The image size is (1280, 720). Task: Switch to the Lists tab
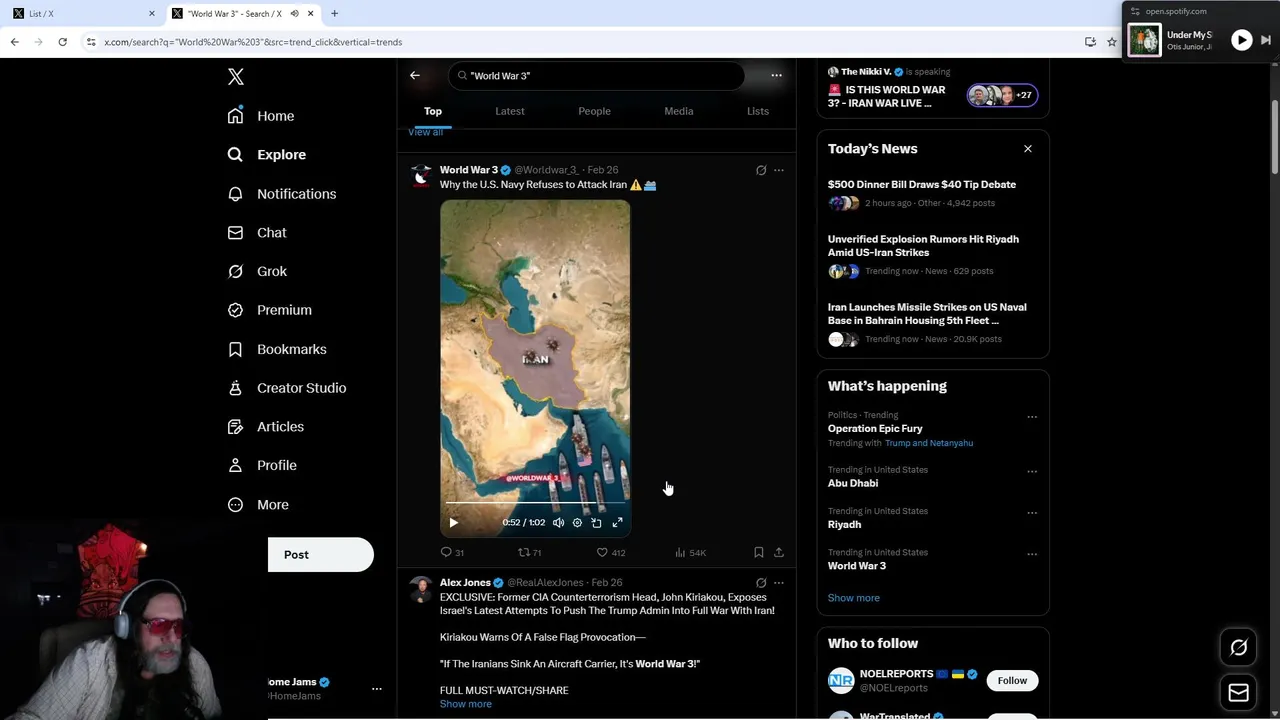click(758, 111)
